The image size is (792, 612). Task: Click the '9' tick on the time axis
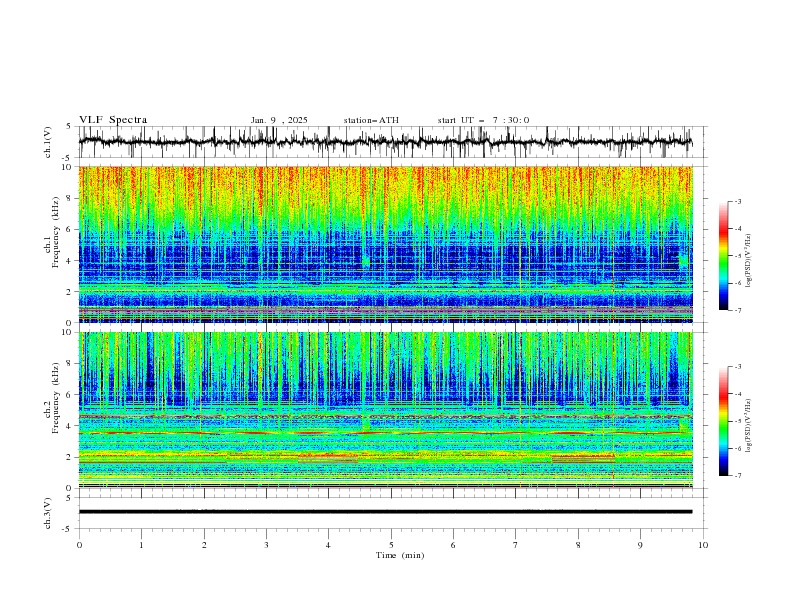coord(640,545)
